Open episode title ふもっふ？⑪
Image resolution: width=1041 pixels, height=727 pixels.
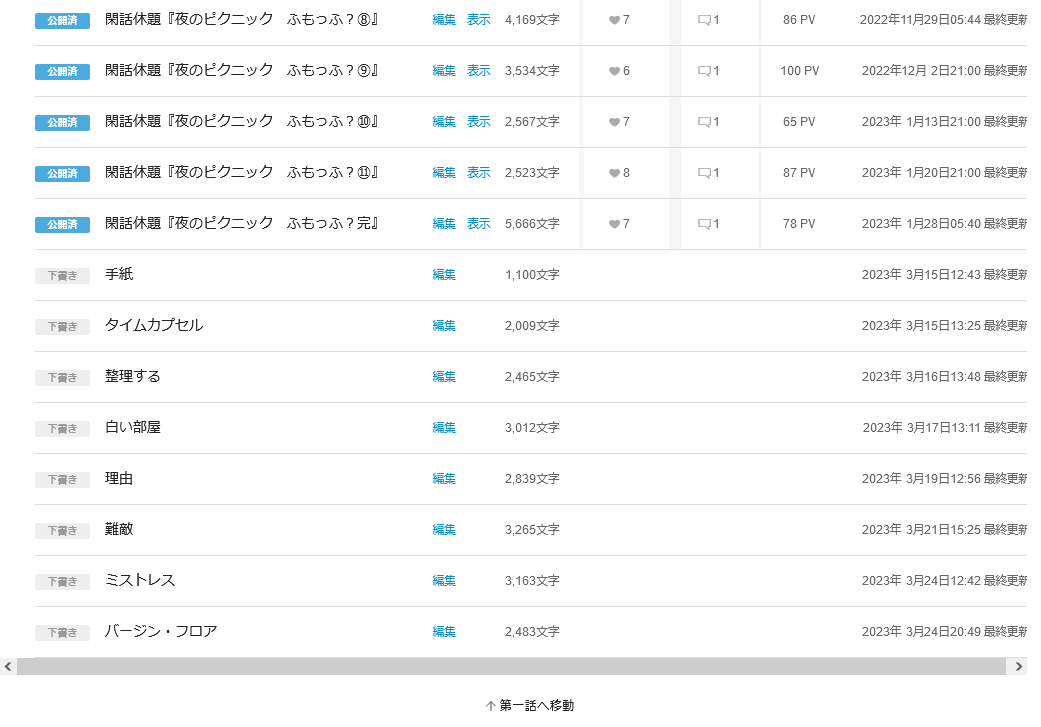point(241,173)
